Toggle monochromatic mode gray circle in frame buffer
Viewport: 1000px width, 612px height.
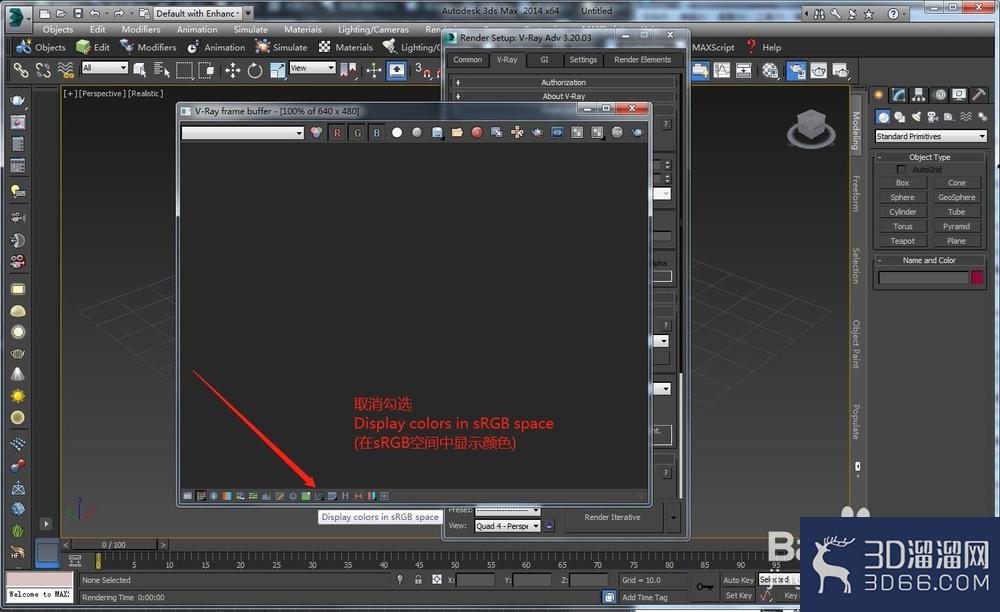point(416,133)
